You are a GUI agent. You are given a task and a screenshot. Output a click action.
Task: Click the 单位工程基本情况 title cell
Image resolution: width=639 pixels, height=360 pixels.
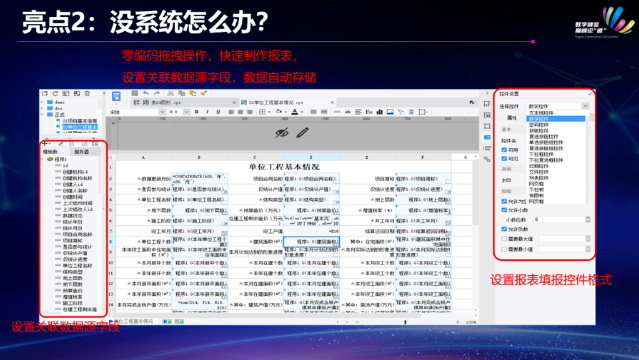pos(284,167)
